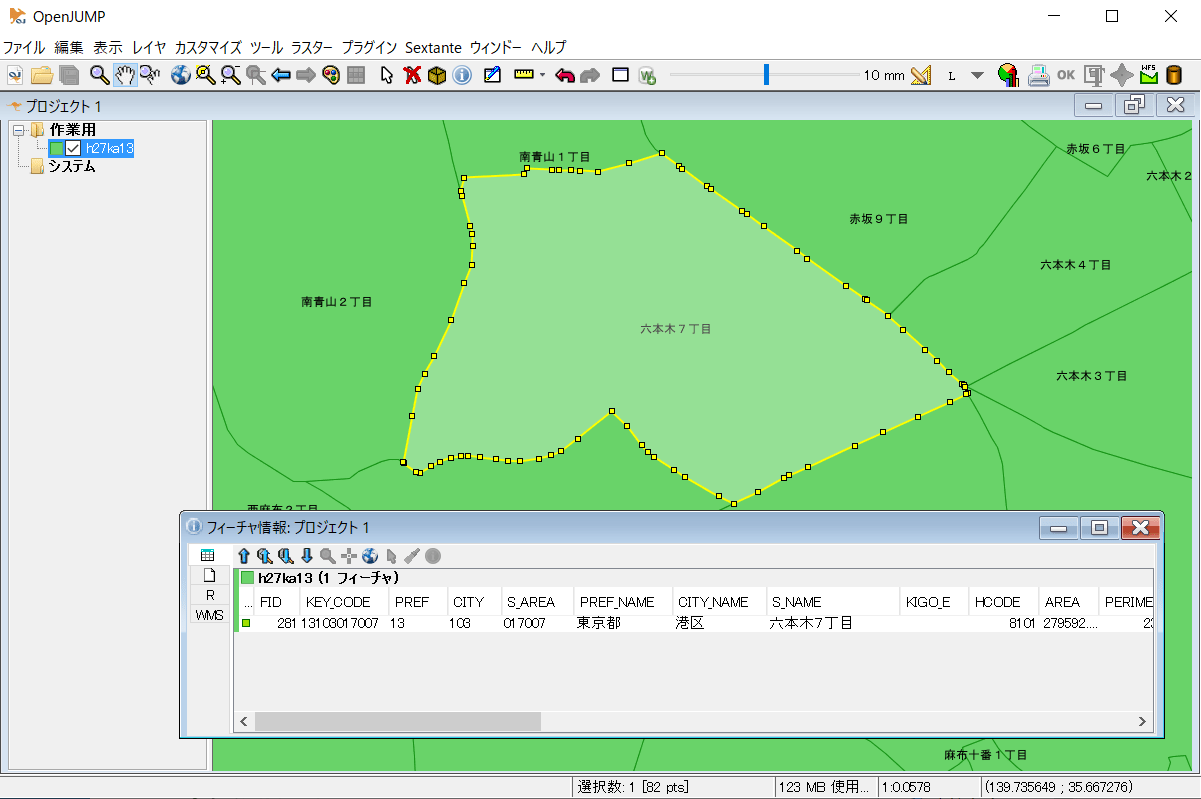Click the CITY_NAME column header

pos(719,602)
